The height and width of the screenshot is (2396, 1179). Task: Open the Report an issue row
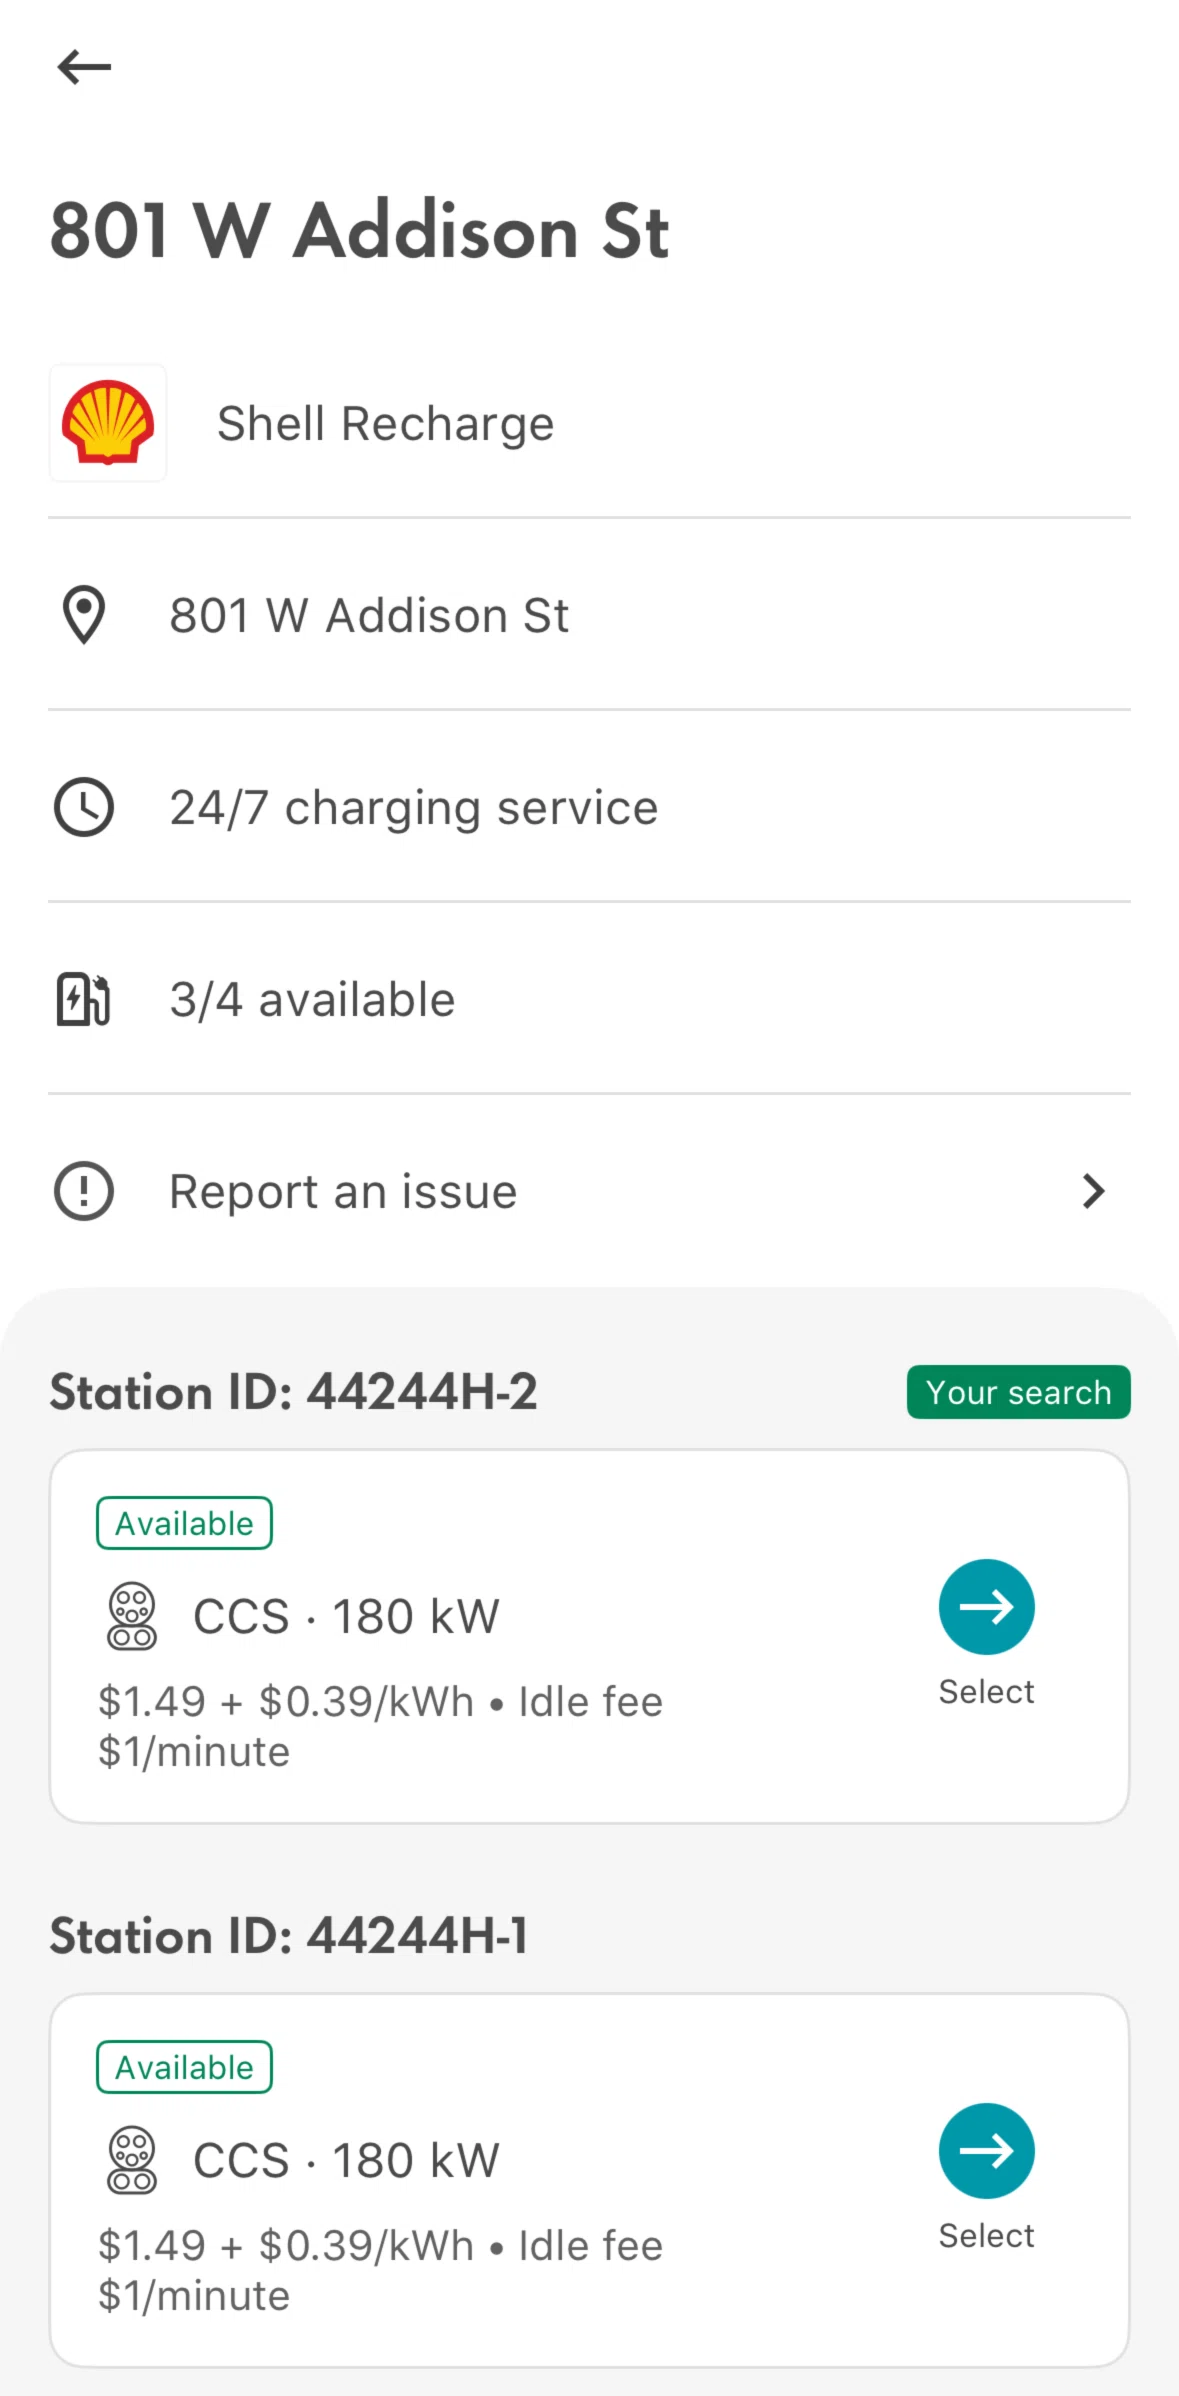[x=589, y=1190]
